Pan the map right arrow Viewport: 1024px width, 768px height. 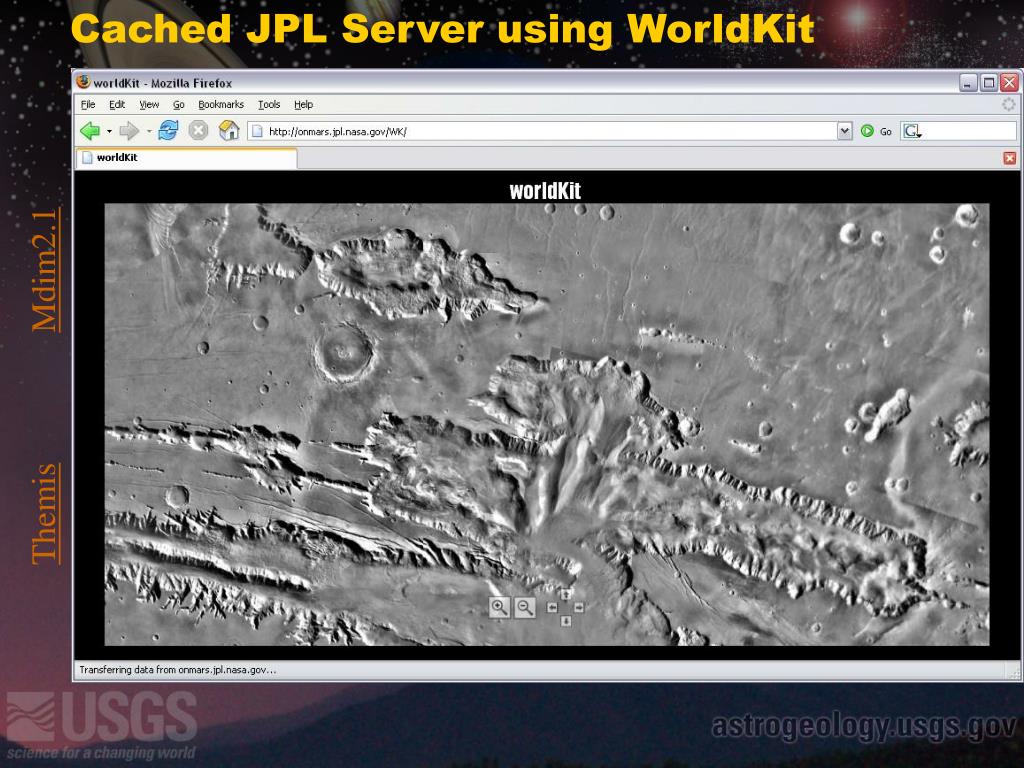coord(579,607)
